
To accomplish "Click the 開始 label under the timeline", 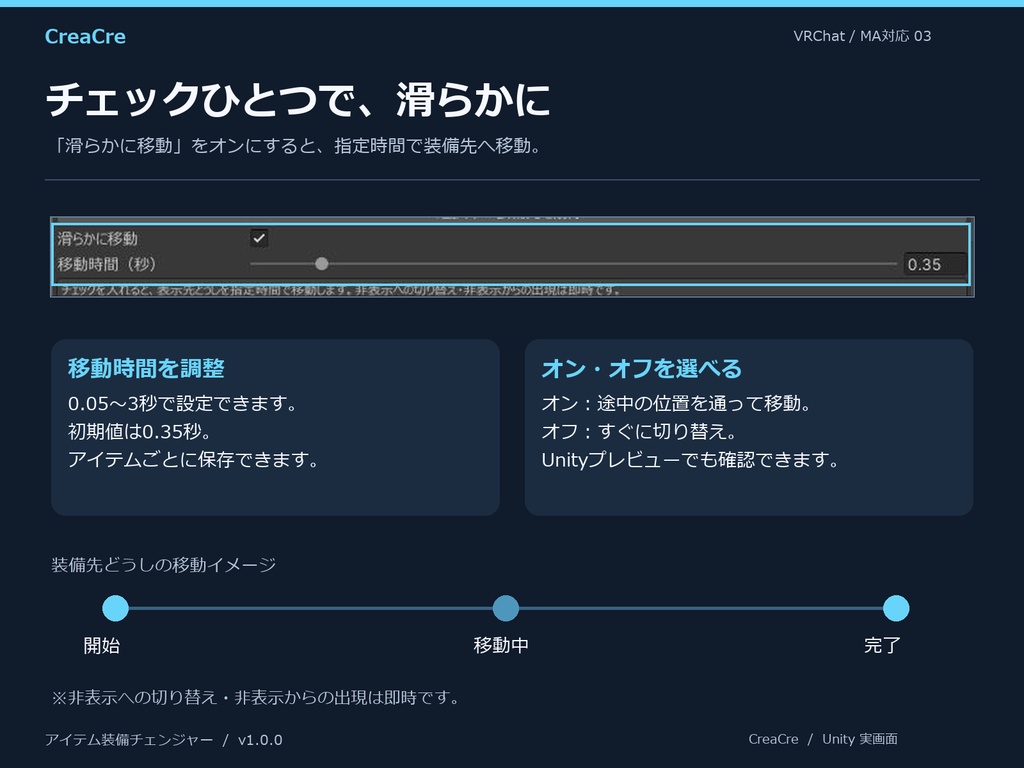I will [102, 645].
